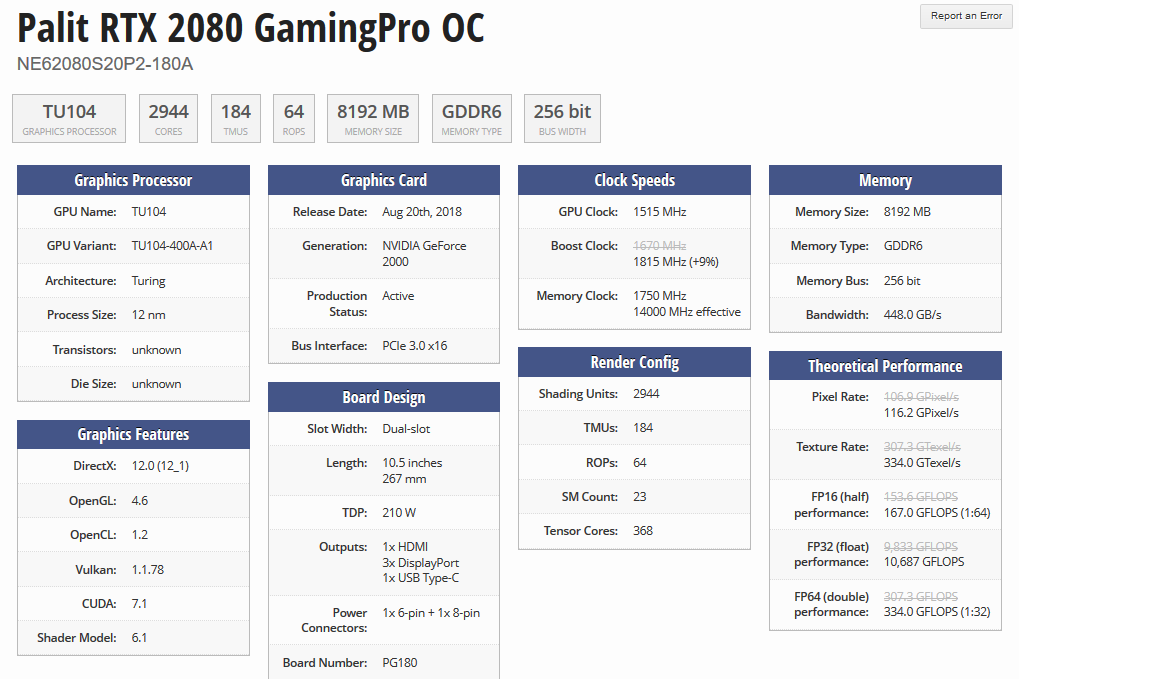Screen dimensions: 1152x679
Task: Click the Render Config section header
Action: 635,362
